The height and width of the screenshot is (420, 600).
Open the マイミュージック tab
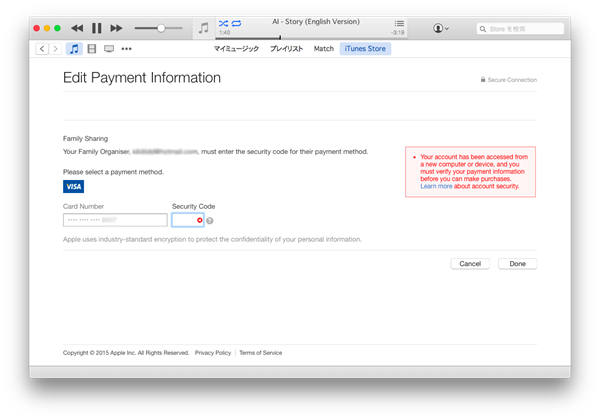236,49
